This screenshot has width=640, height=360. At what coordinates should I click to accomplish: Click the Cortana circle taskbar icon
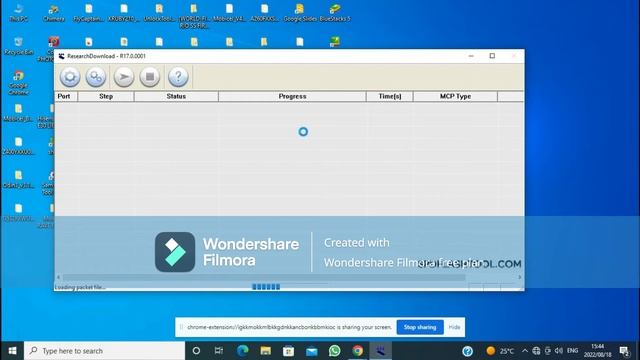(196, 351)
